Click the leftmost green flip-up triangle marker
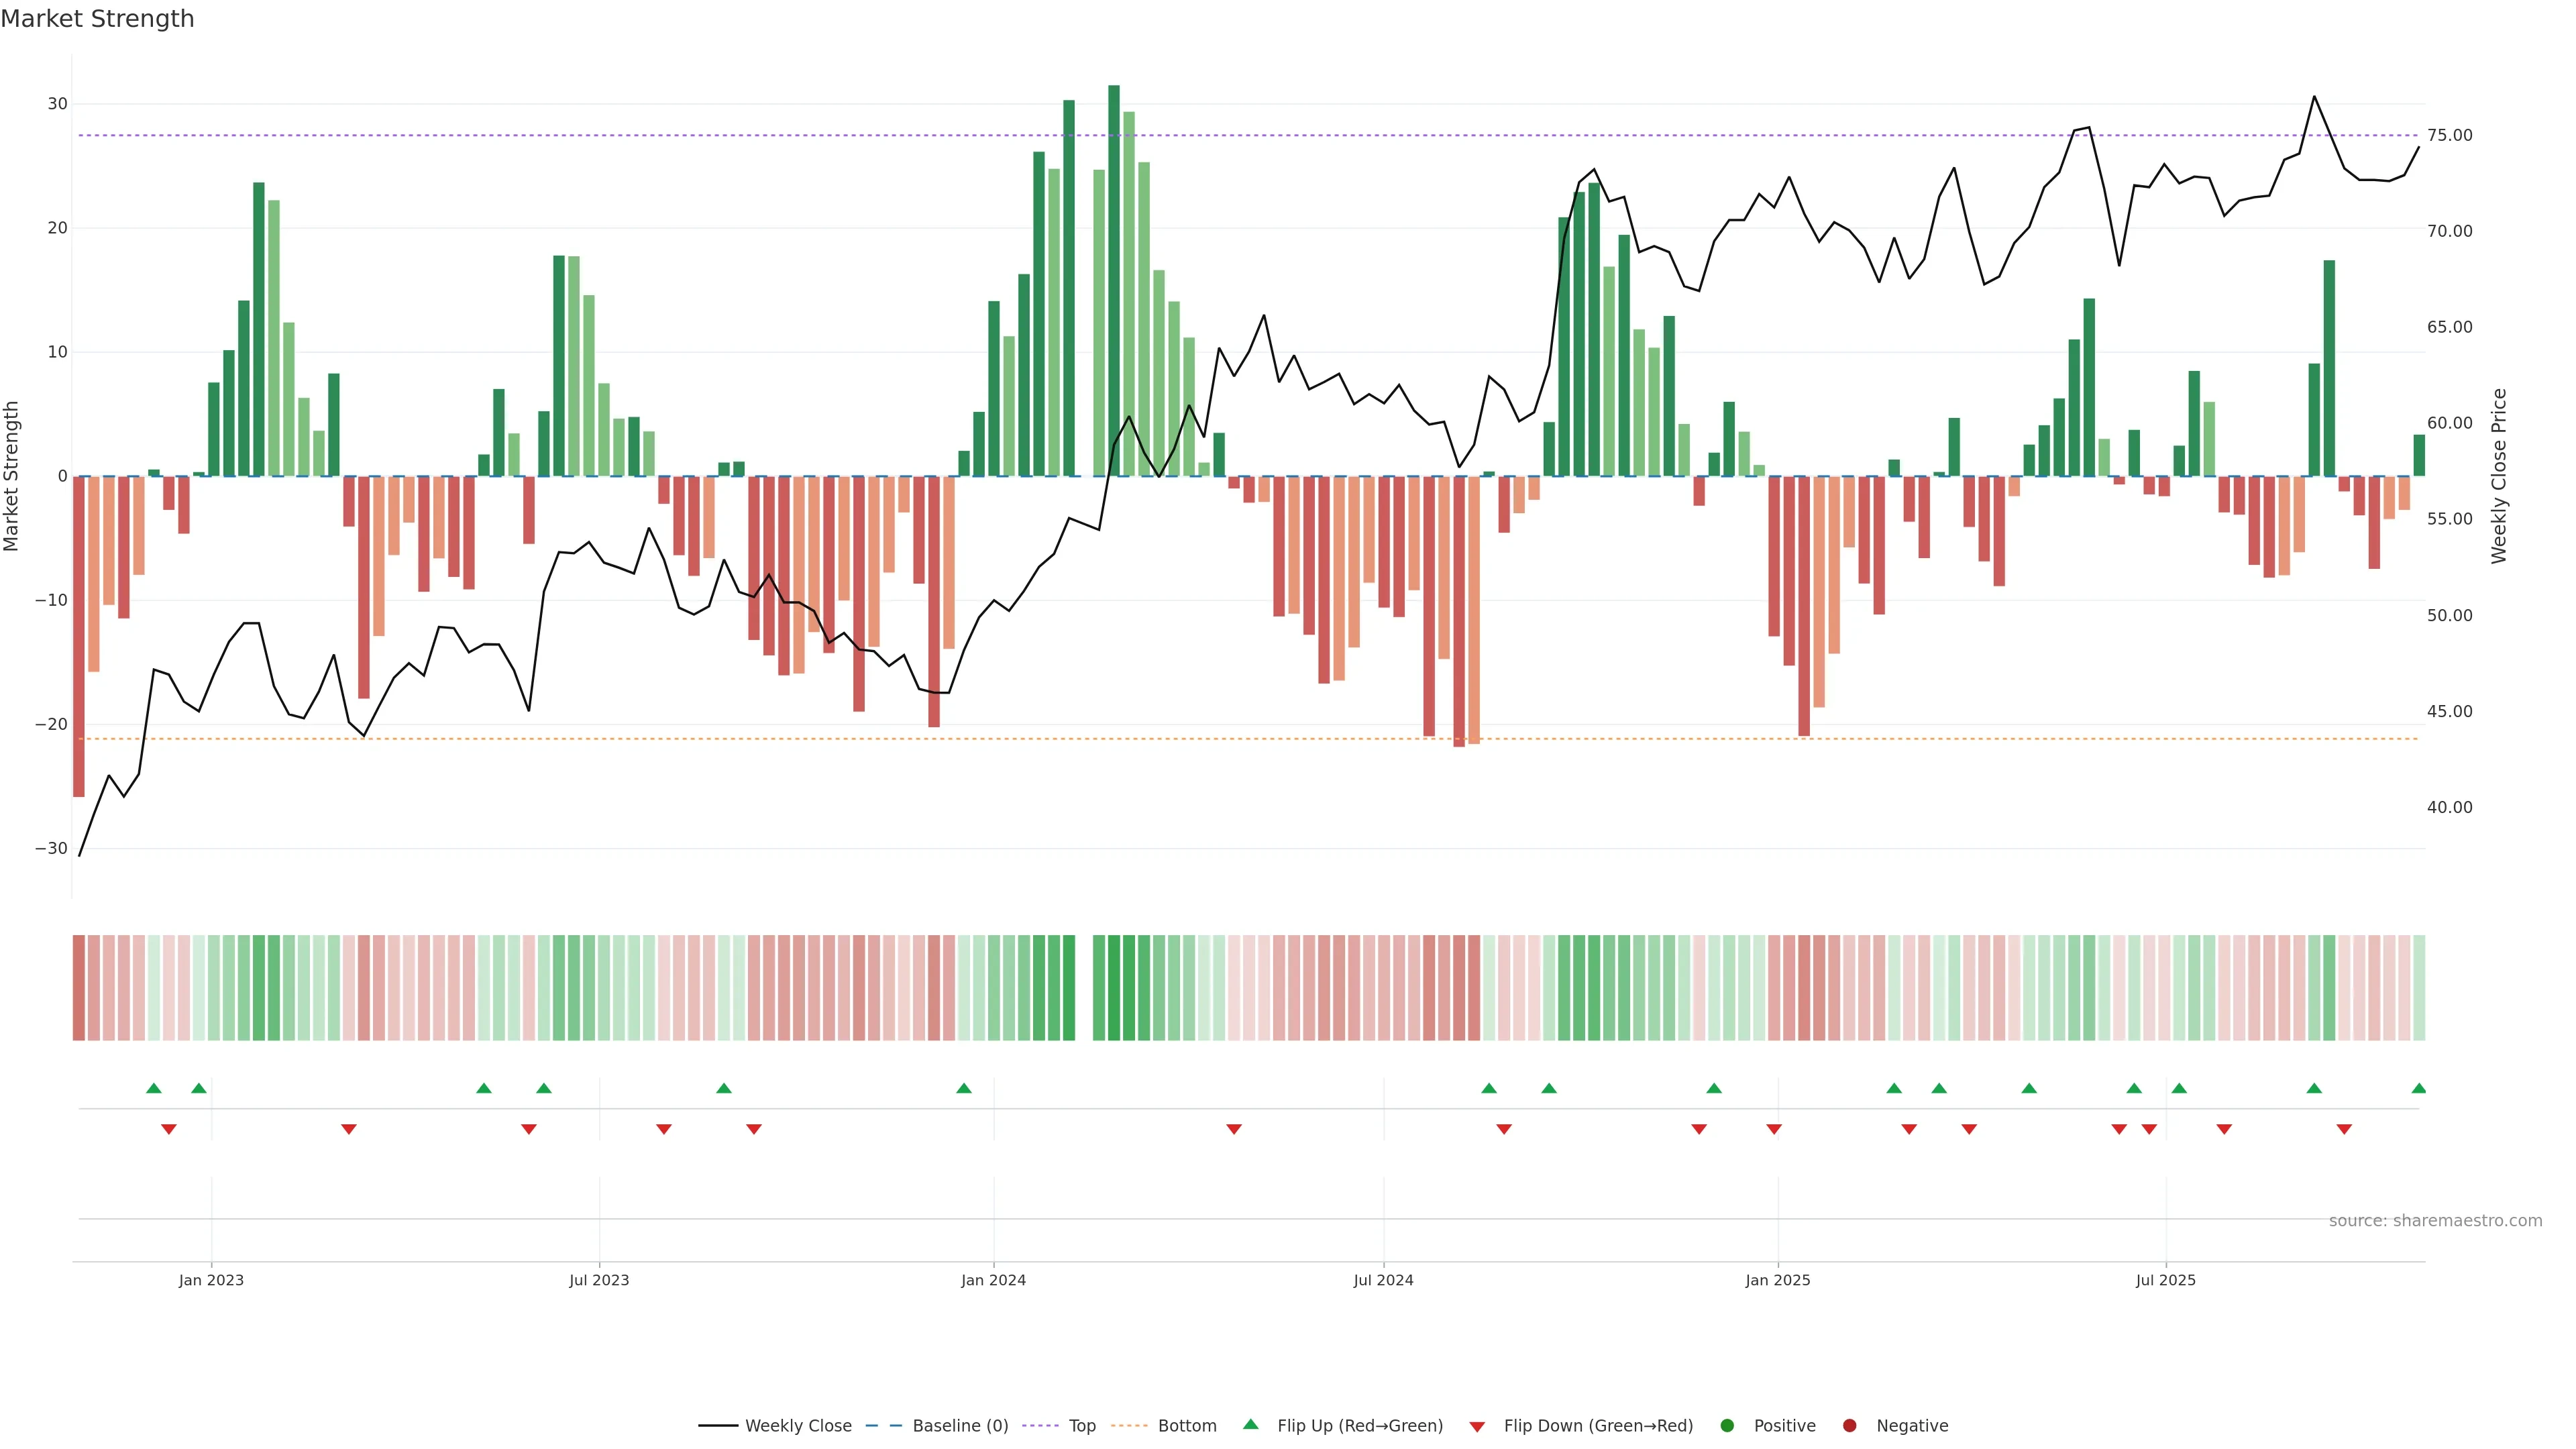 tap(154, 1088)
